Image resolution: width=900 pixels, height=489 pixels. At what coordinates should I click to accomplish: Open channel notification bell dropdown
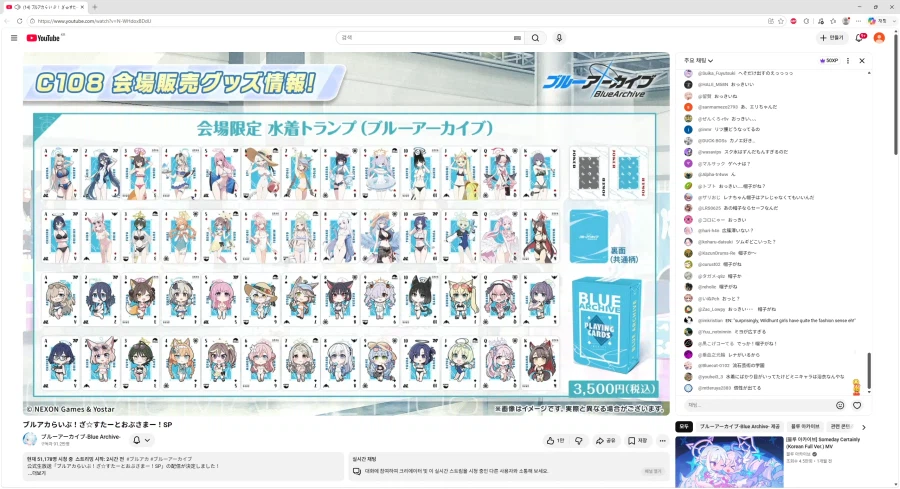[x=141, y=440]
